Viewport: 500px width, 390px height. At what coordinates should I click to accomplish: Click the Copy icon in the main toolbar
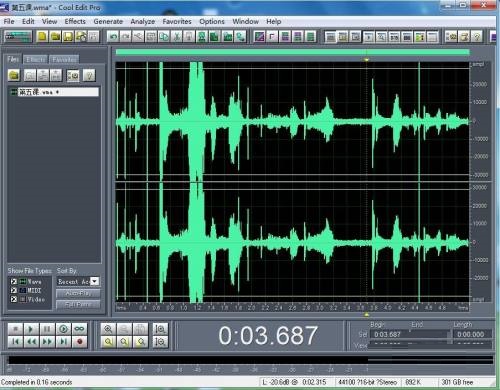point(164,36)
